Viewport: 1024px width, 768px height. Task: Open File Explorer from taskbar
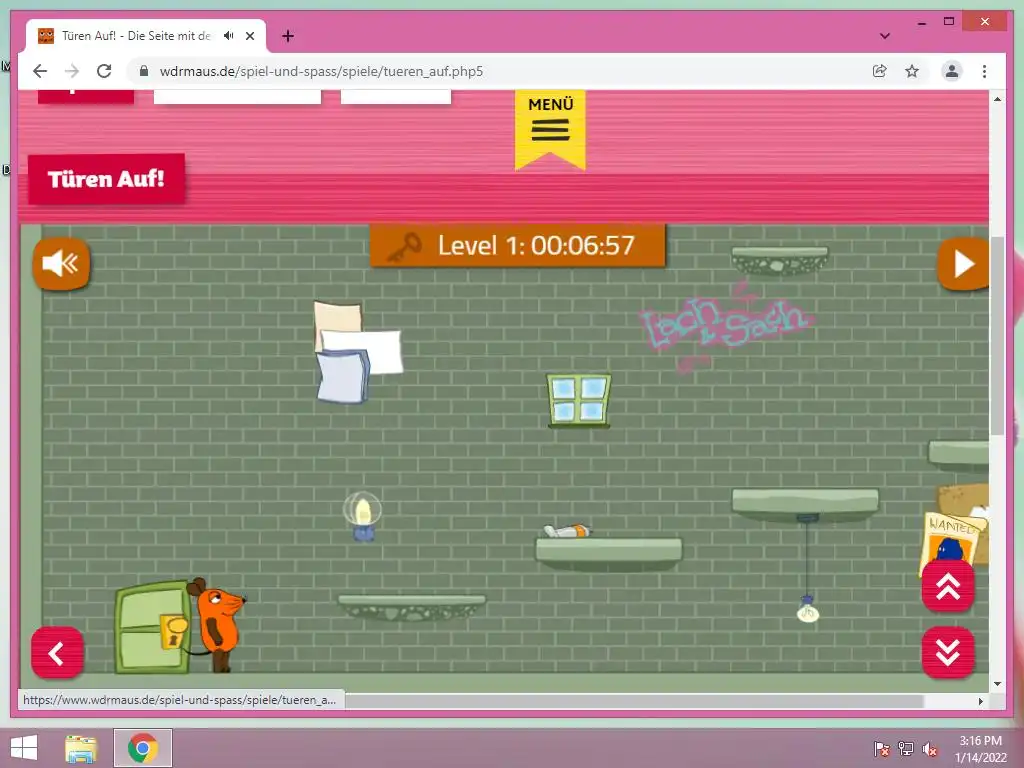[x=81, y=748]
